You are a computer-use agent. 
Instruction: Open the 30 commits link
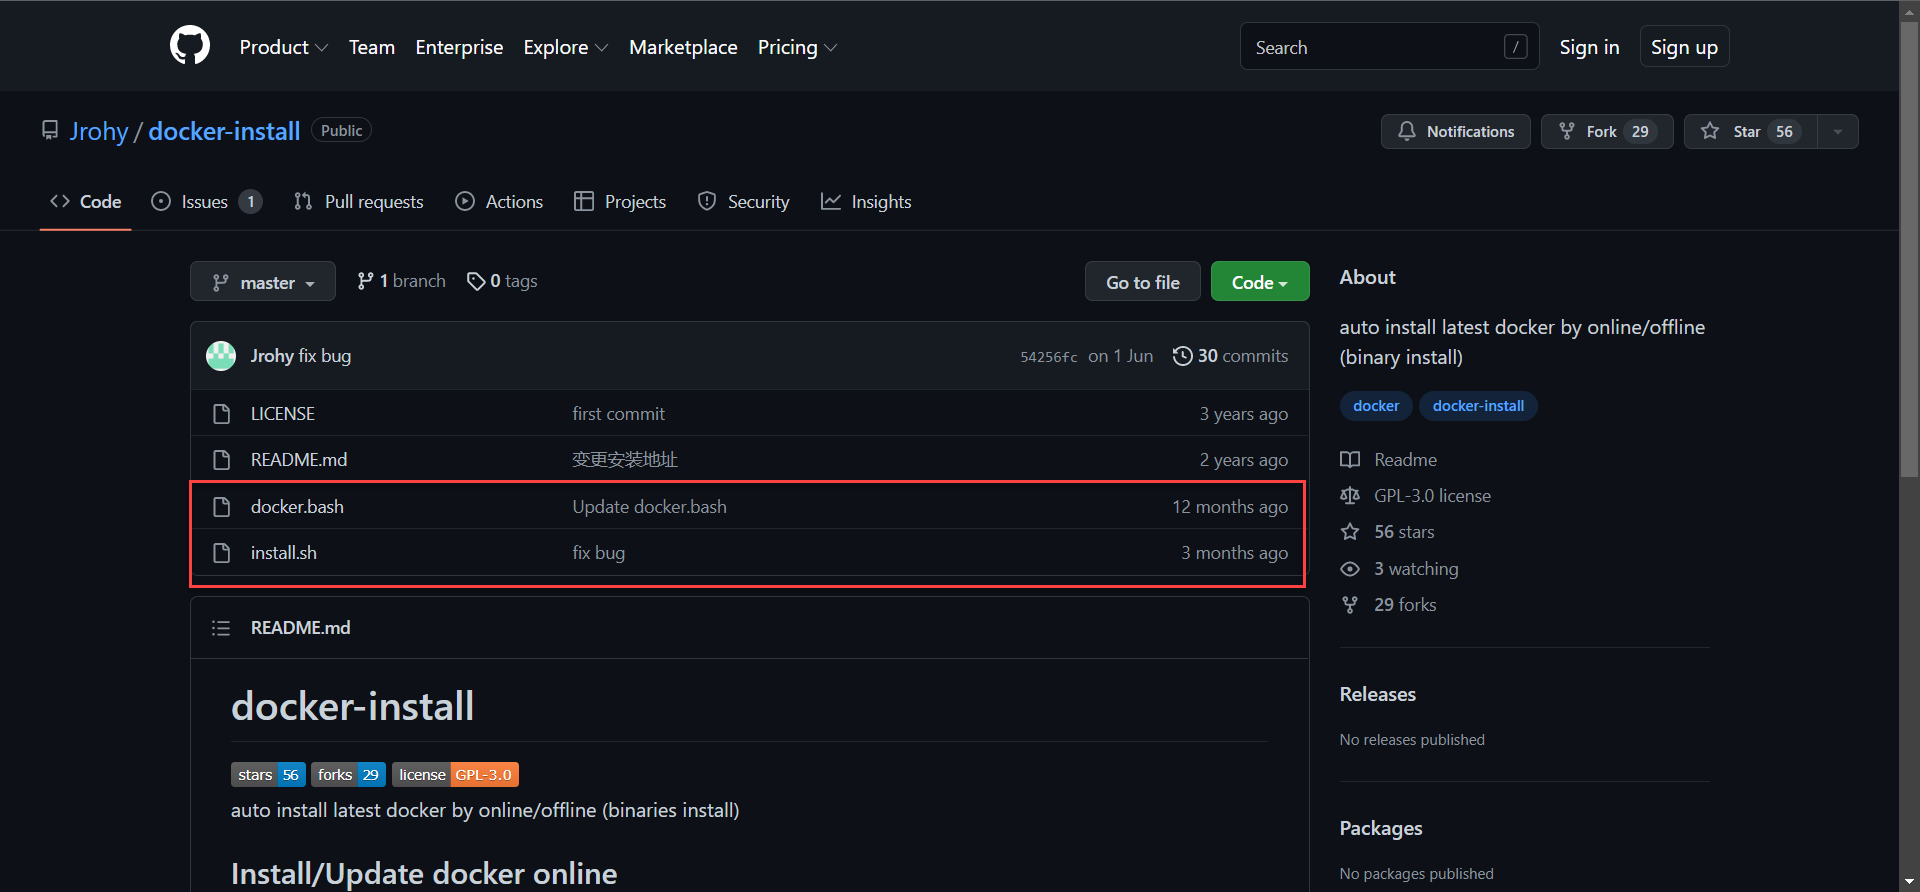(x=1231, y=356)
